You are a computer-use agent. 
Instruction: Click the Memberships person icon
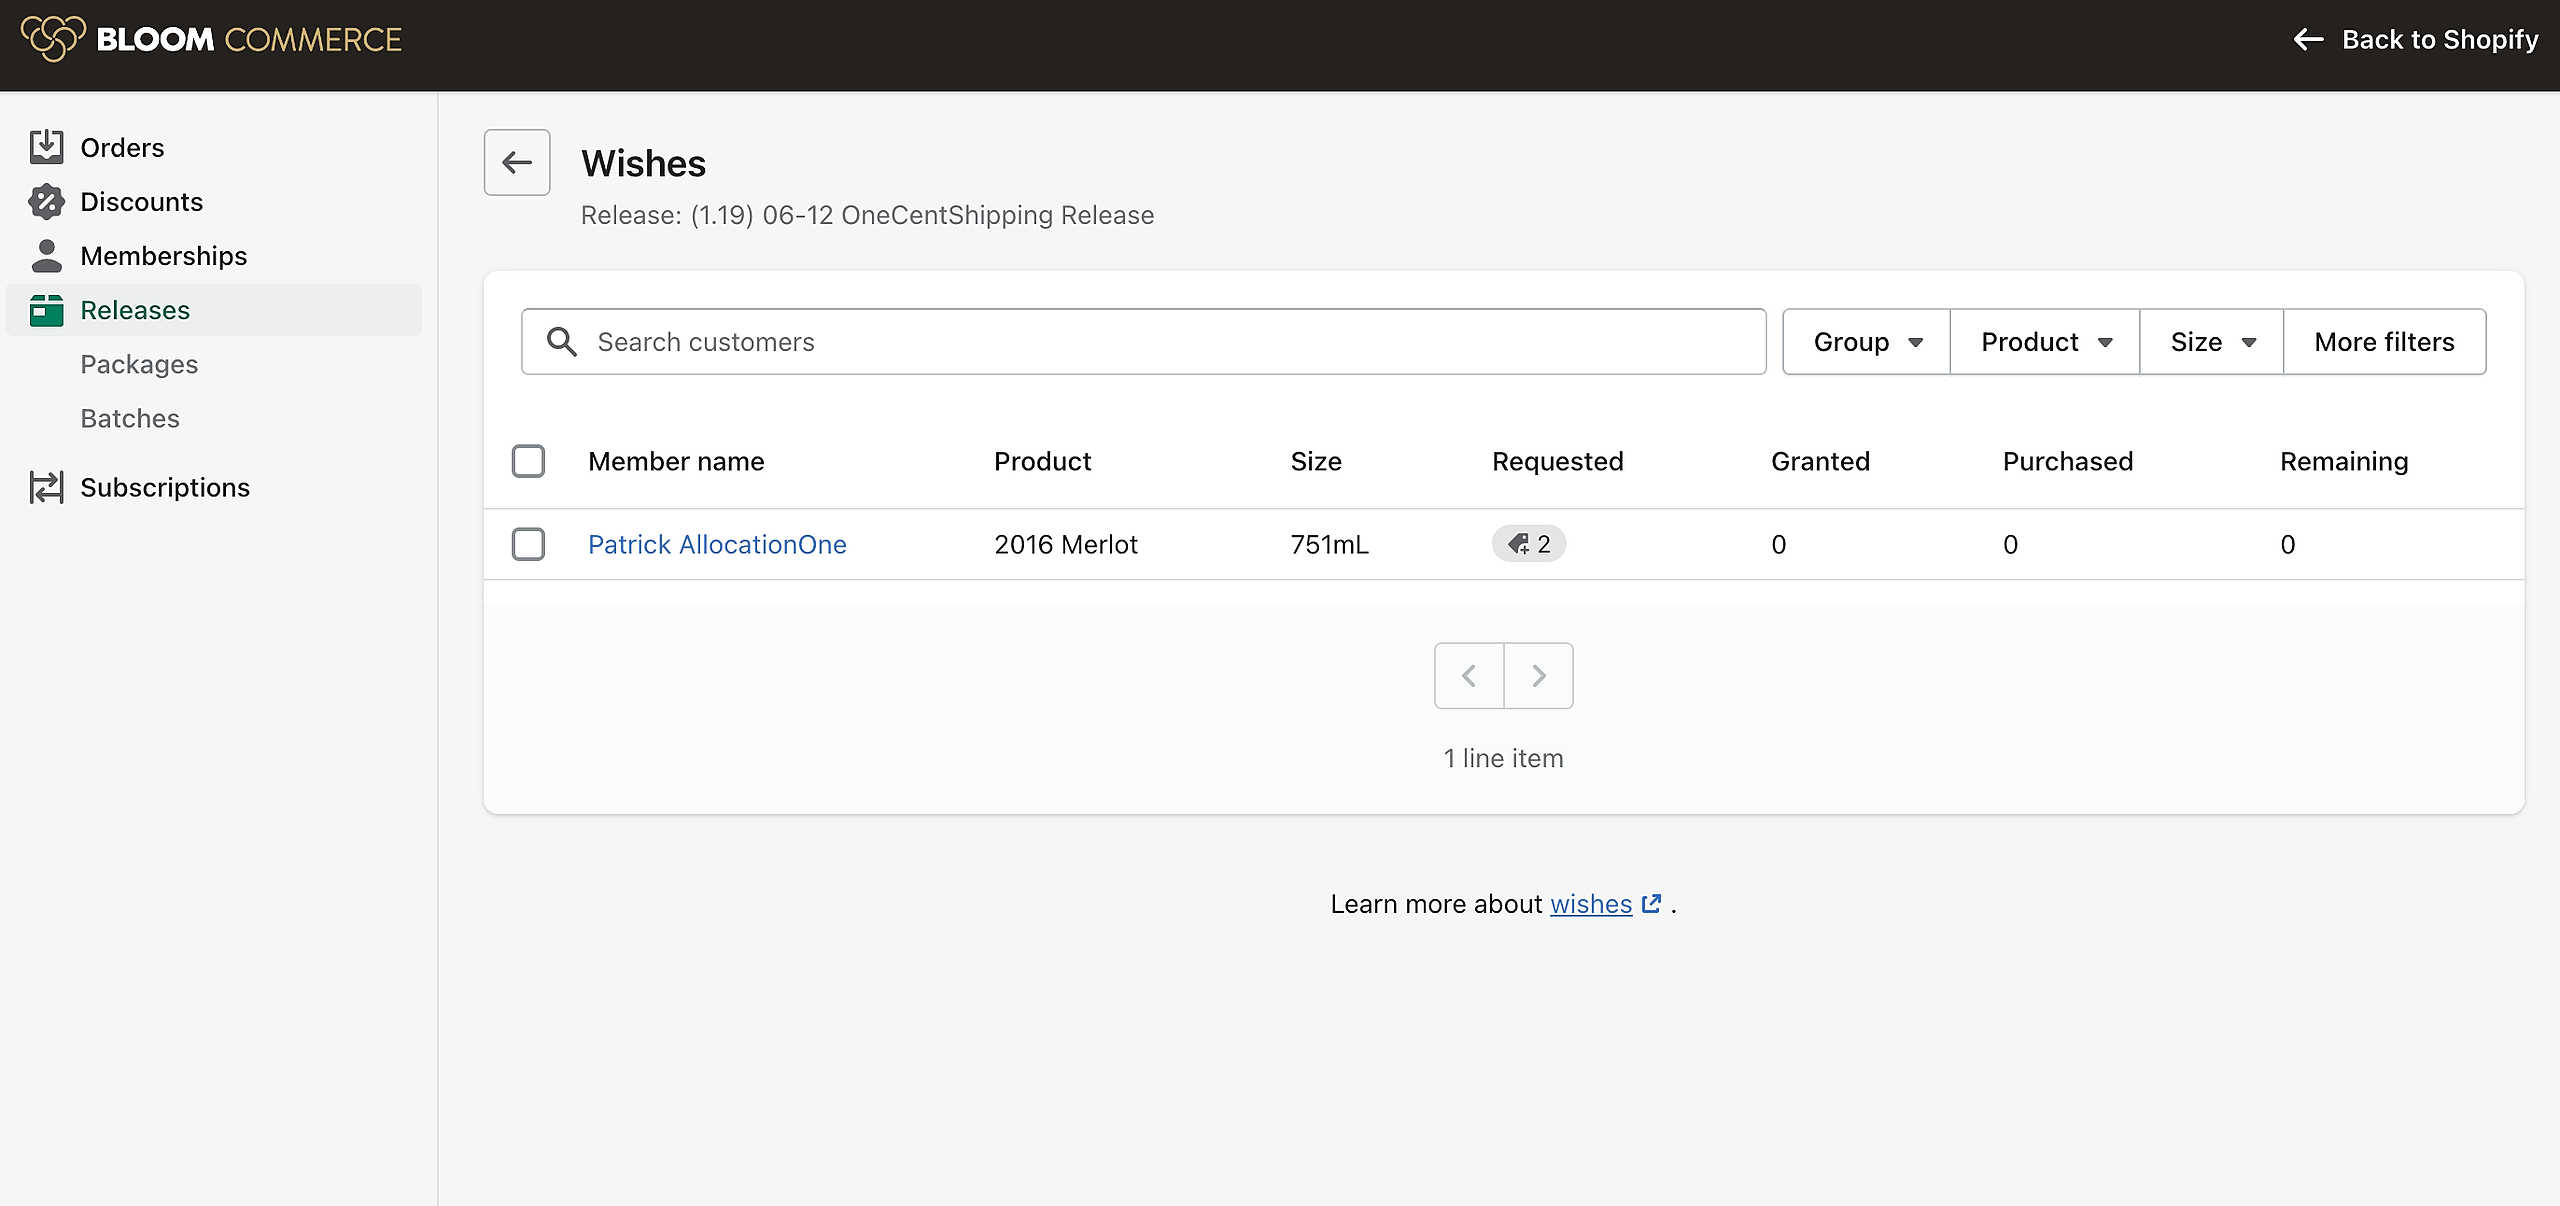tap(46, 256)
